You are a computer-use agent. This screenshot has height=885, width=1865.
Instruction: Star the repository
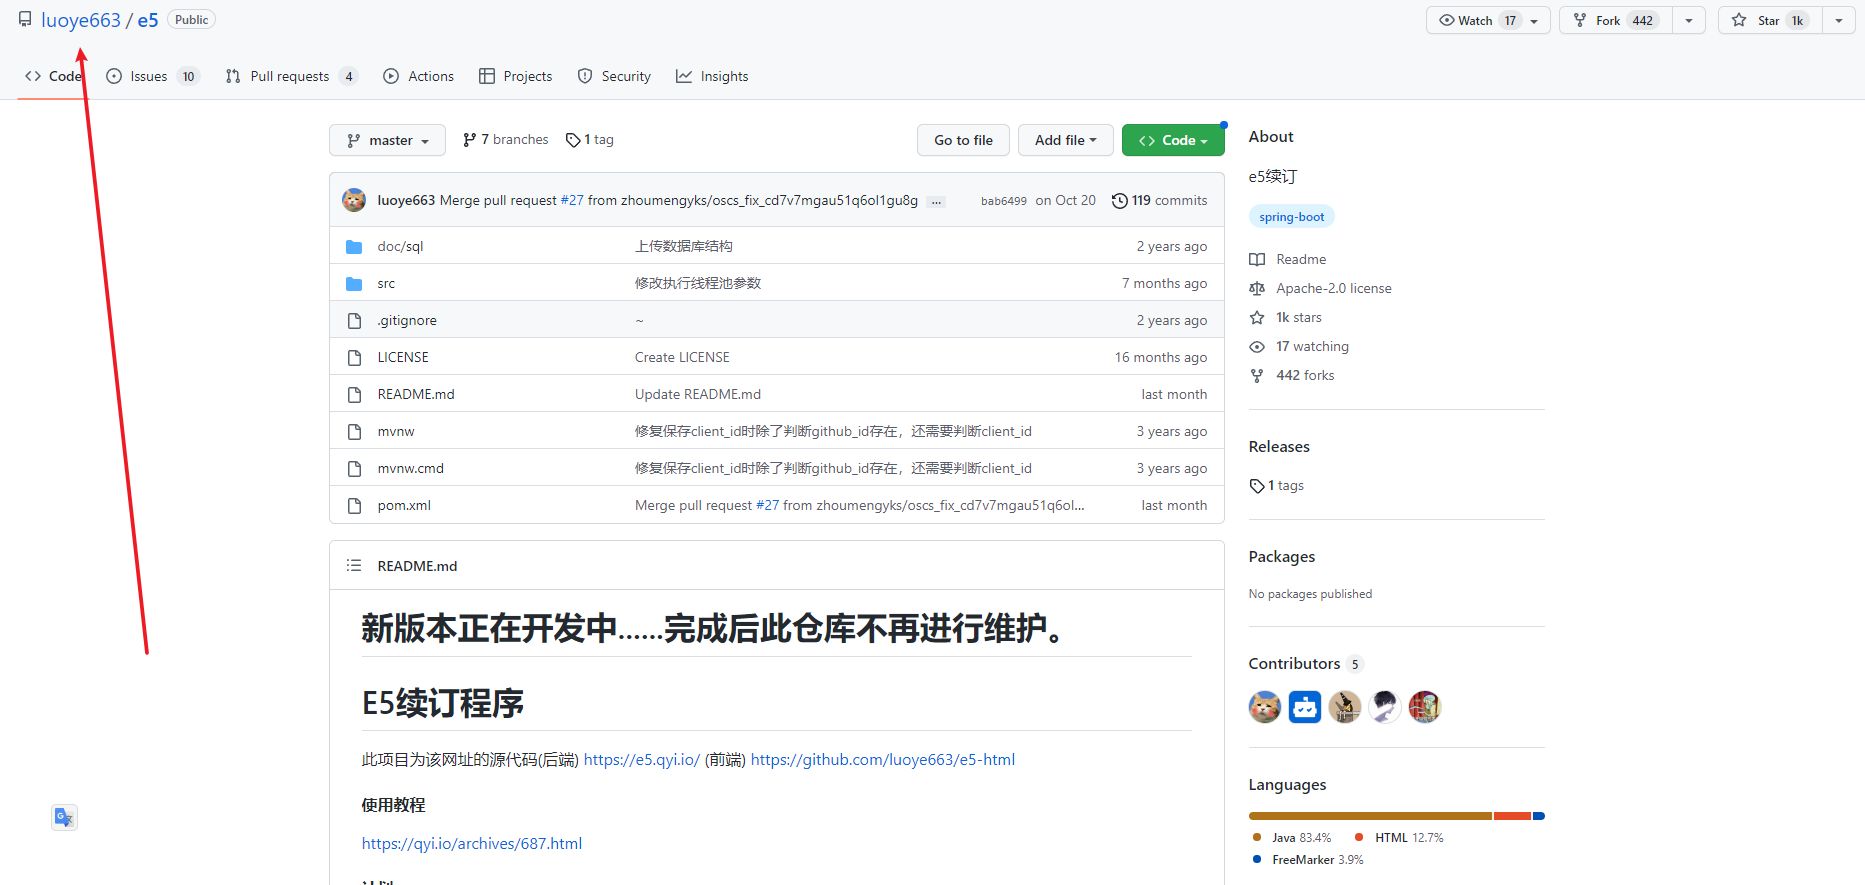pos(1770,20)
